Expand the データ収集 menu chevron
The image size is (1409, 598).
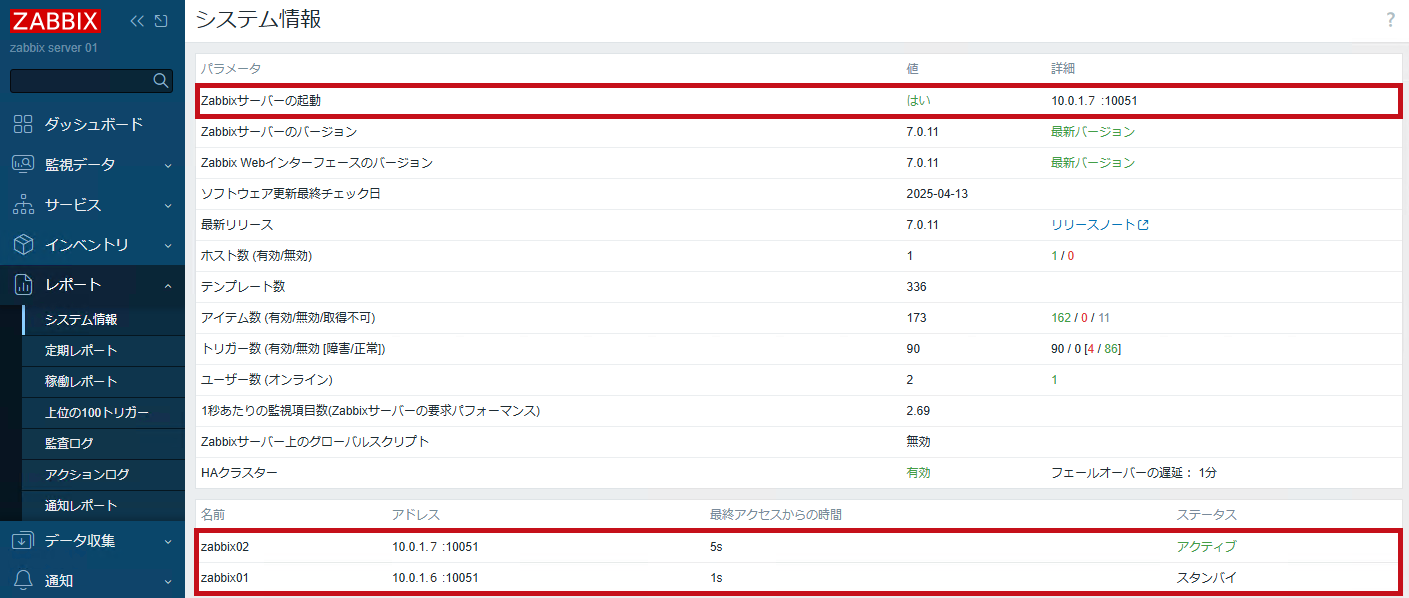168,541
